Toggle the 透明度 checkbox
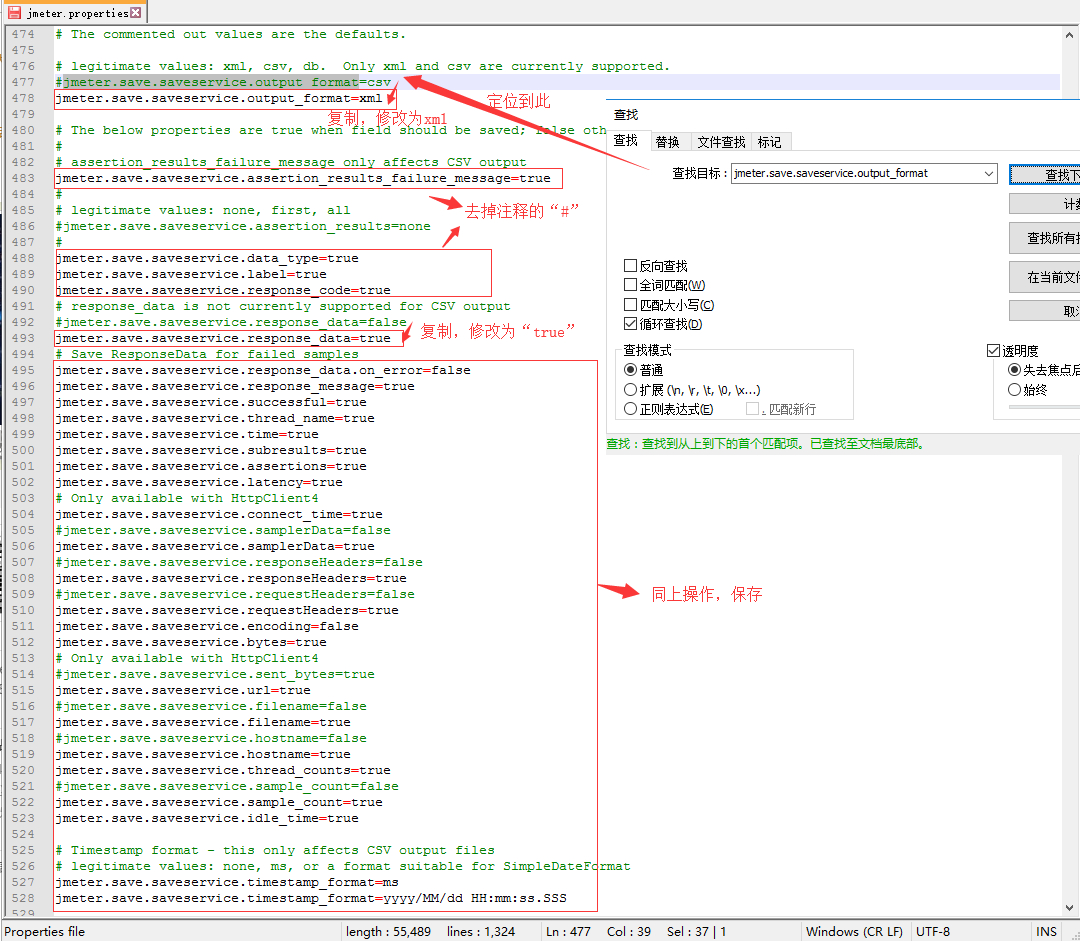The height and width of the screenshot is (941, 1080). point(993,351)
